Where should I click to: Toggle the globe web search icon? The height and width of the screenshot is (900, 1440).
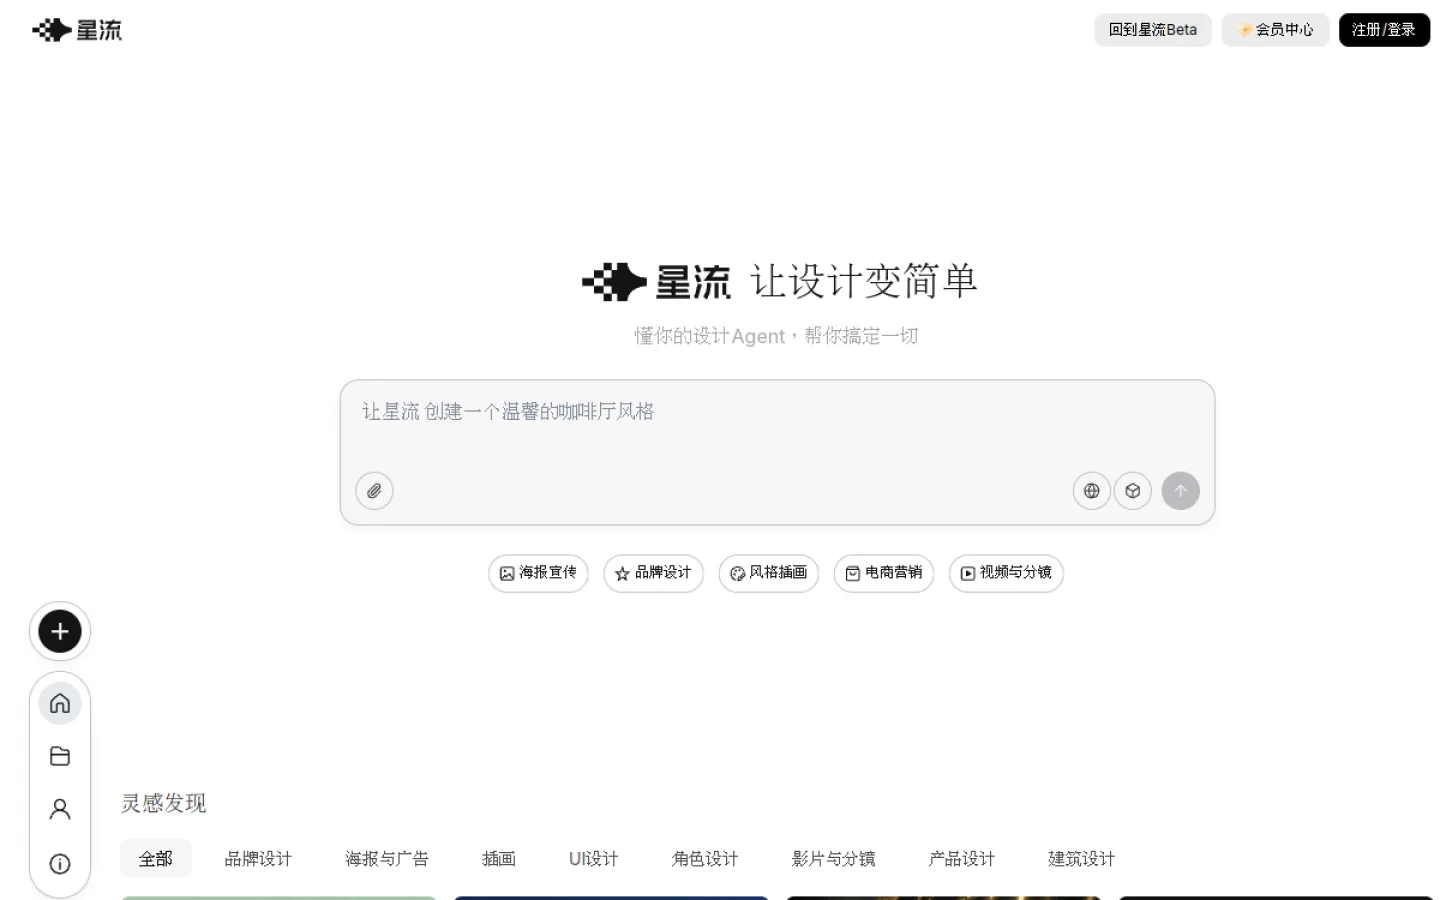pyautogui.click(x=1092, y=491)
